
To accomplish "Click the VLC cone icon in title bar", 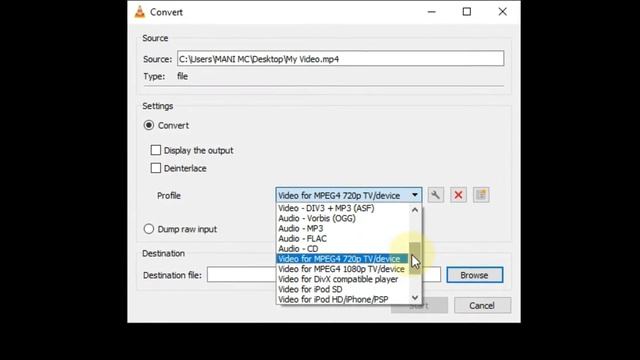I will coord(140,12).
